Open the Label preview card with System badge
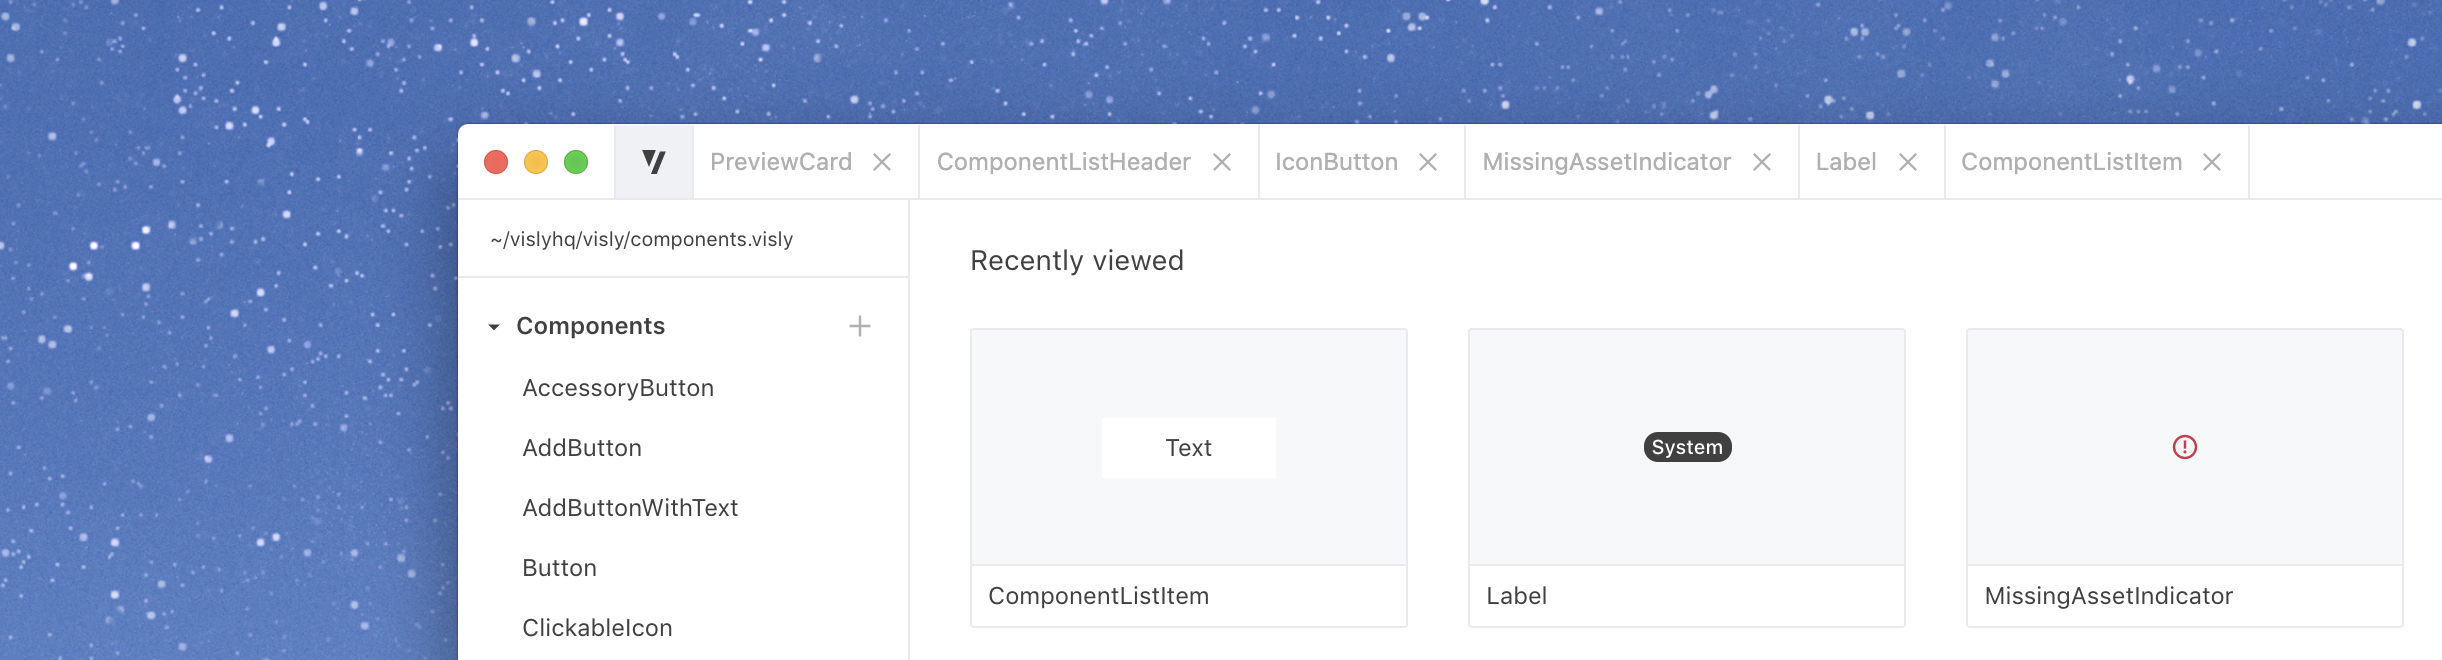2442x660 pixels. point(1687,478)
